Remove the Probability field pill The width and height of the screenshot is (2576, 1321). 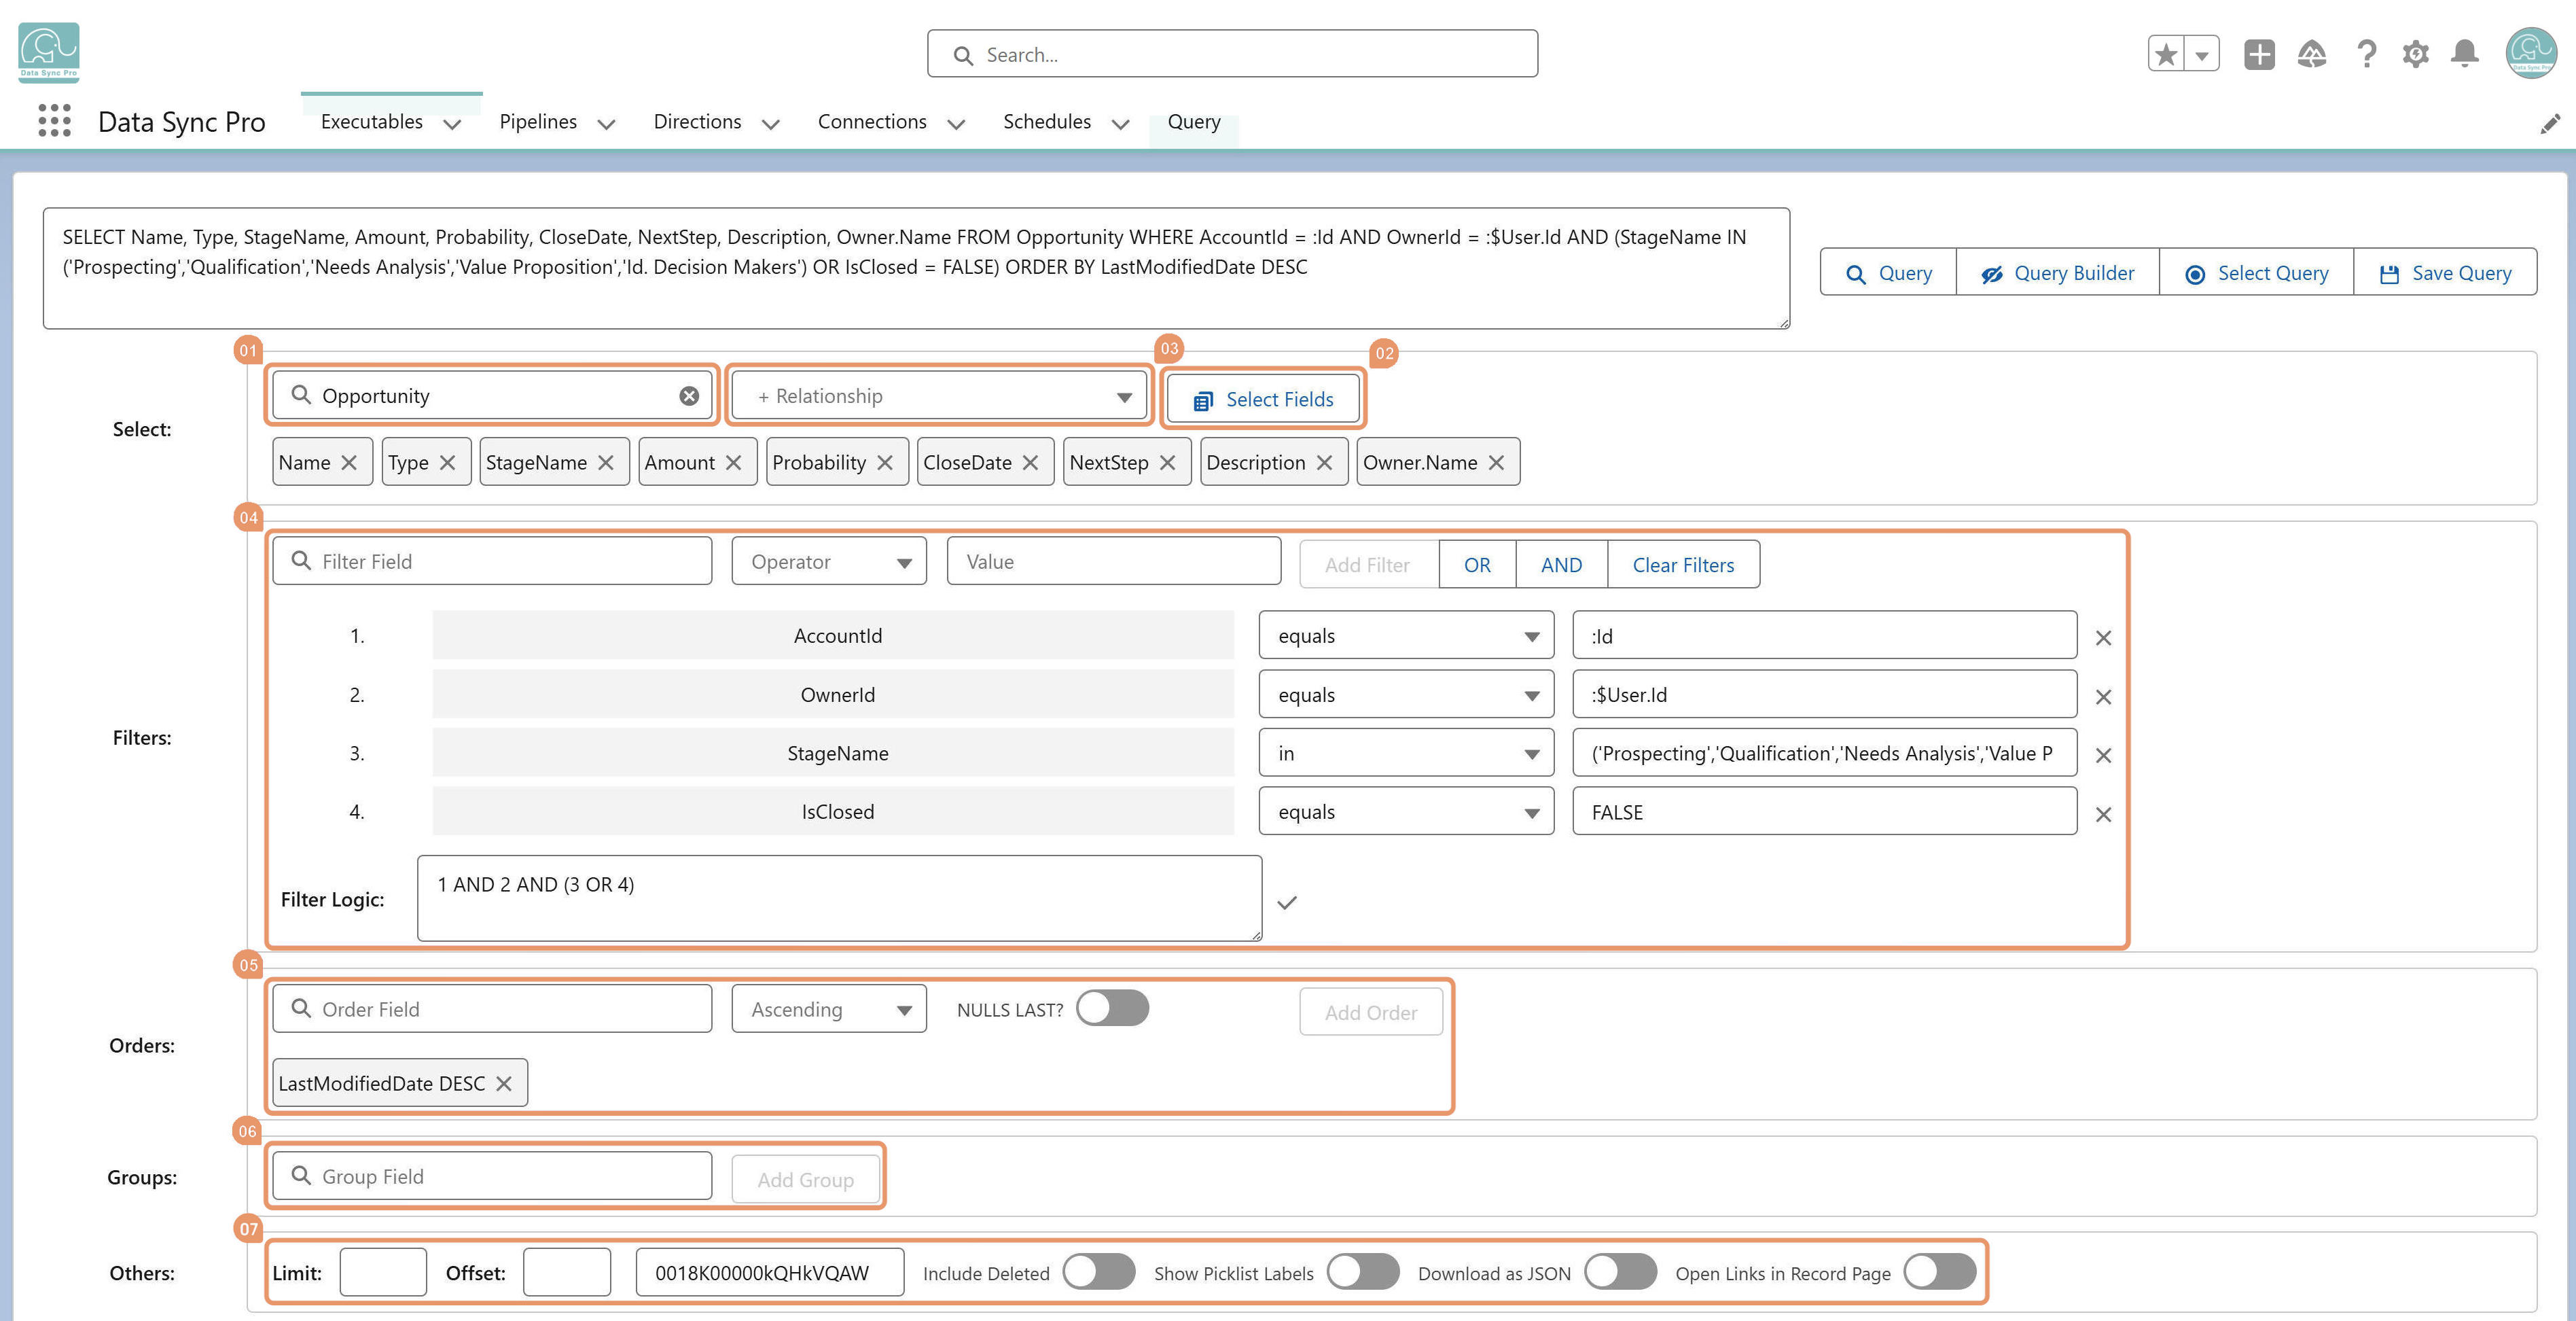[885, 463]
